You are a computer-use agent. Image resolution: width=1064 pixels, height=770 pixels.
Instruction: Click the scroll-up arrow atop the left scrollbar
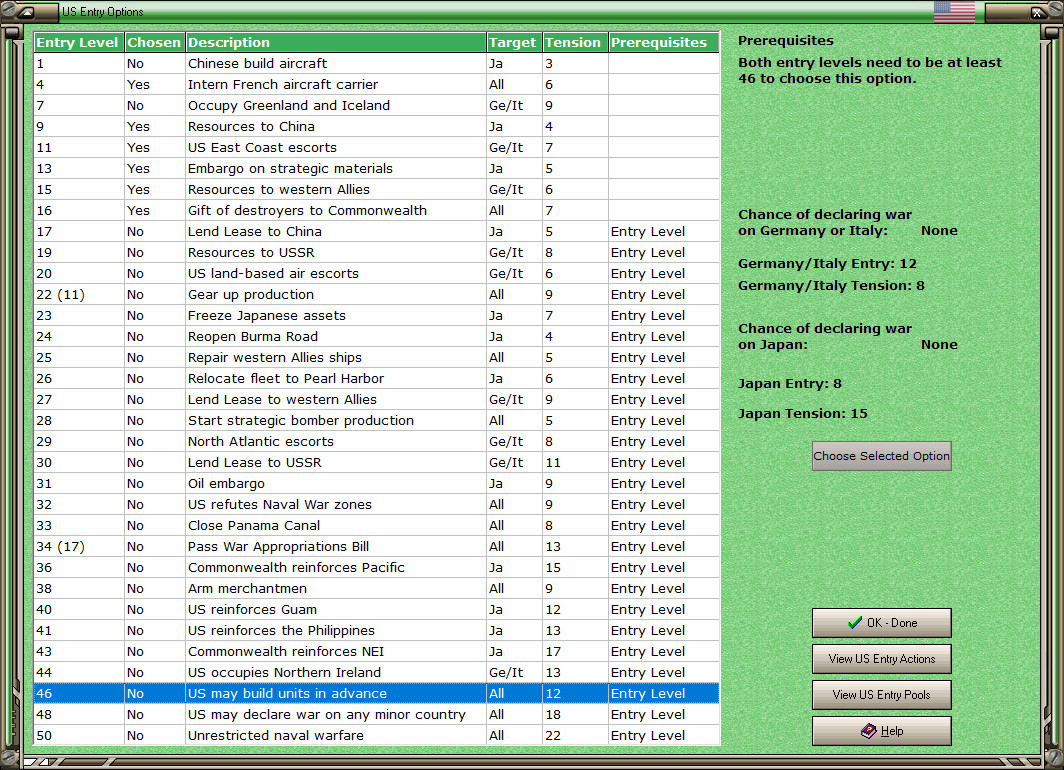(13, 32)
